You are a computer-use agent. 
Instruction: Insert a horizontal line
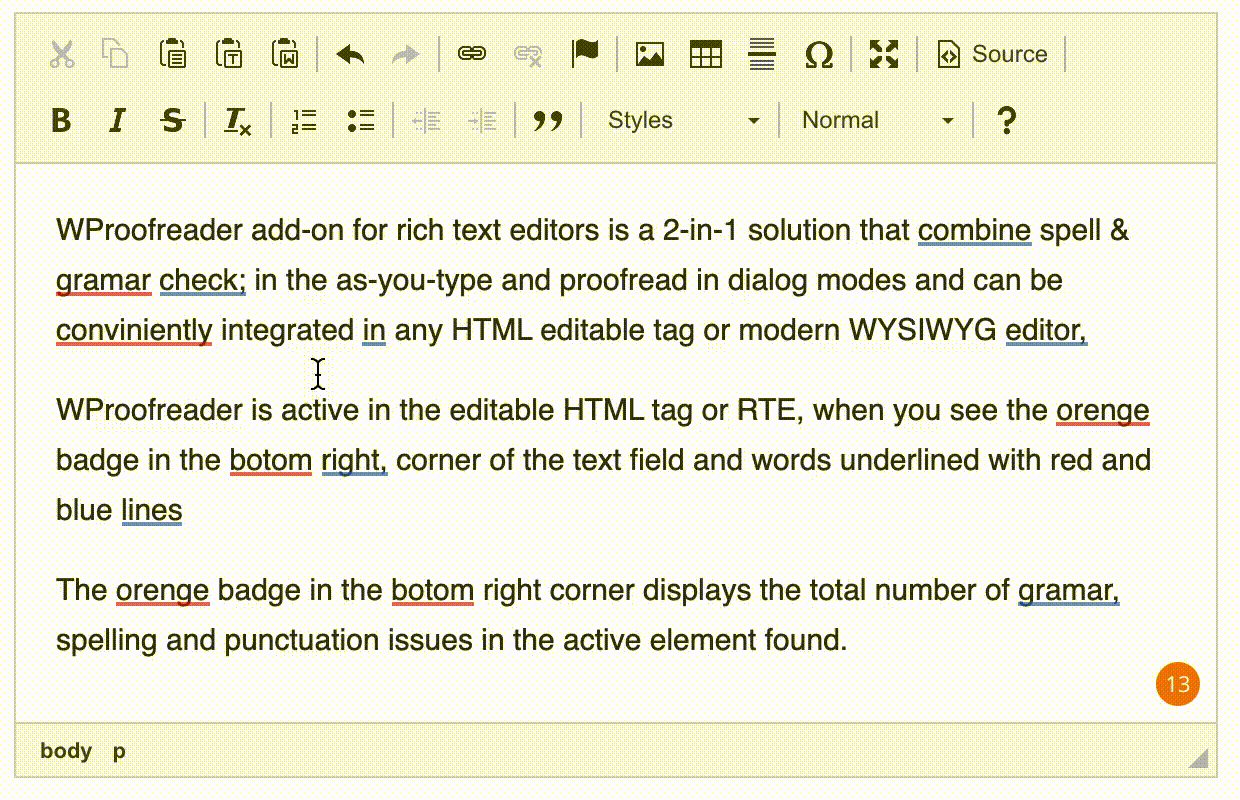(x=762, y=54)
